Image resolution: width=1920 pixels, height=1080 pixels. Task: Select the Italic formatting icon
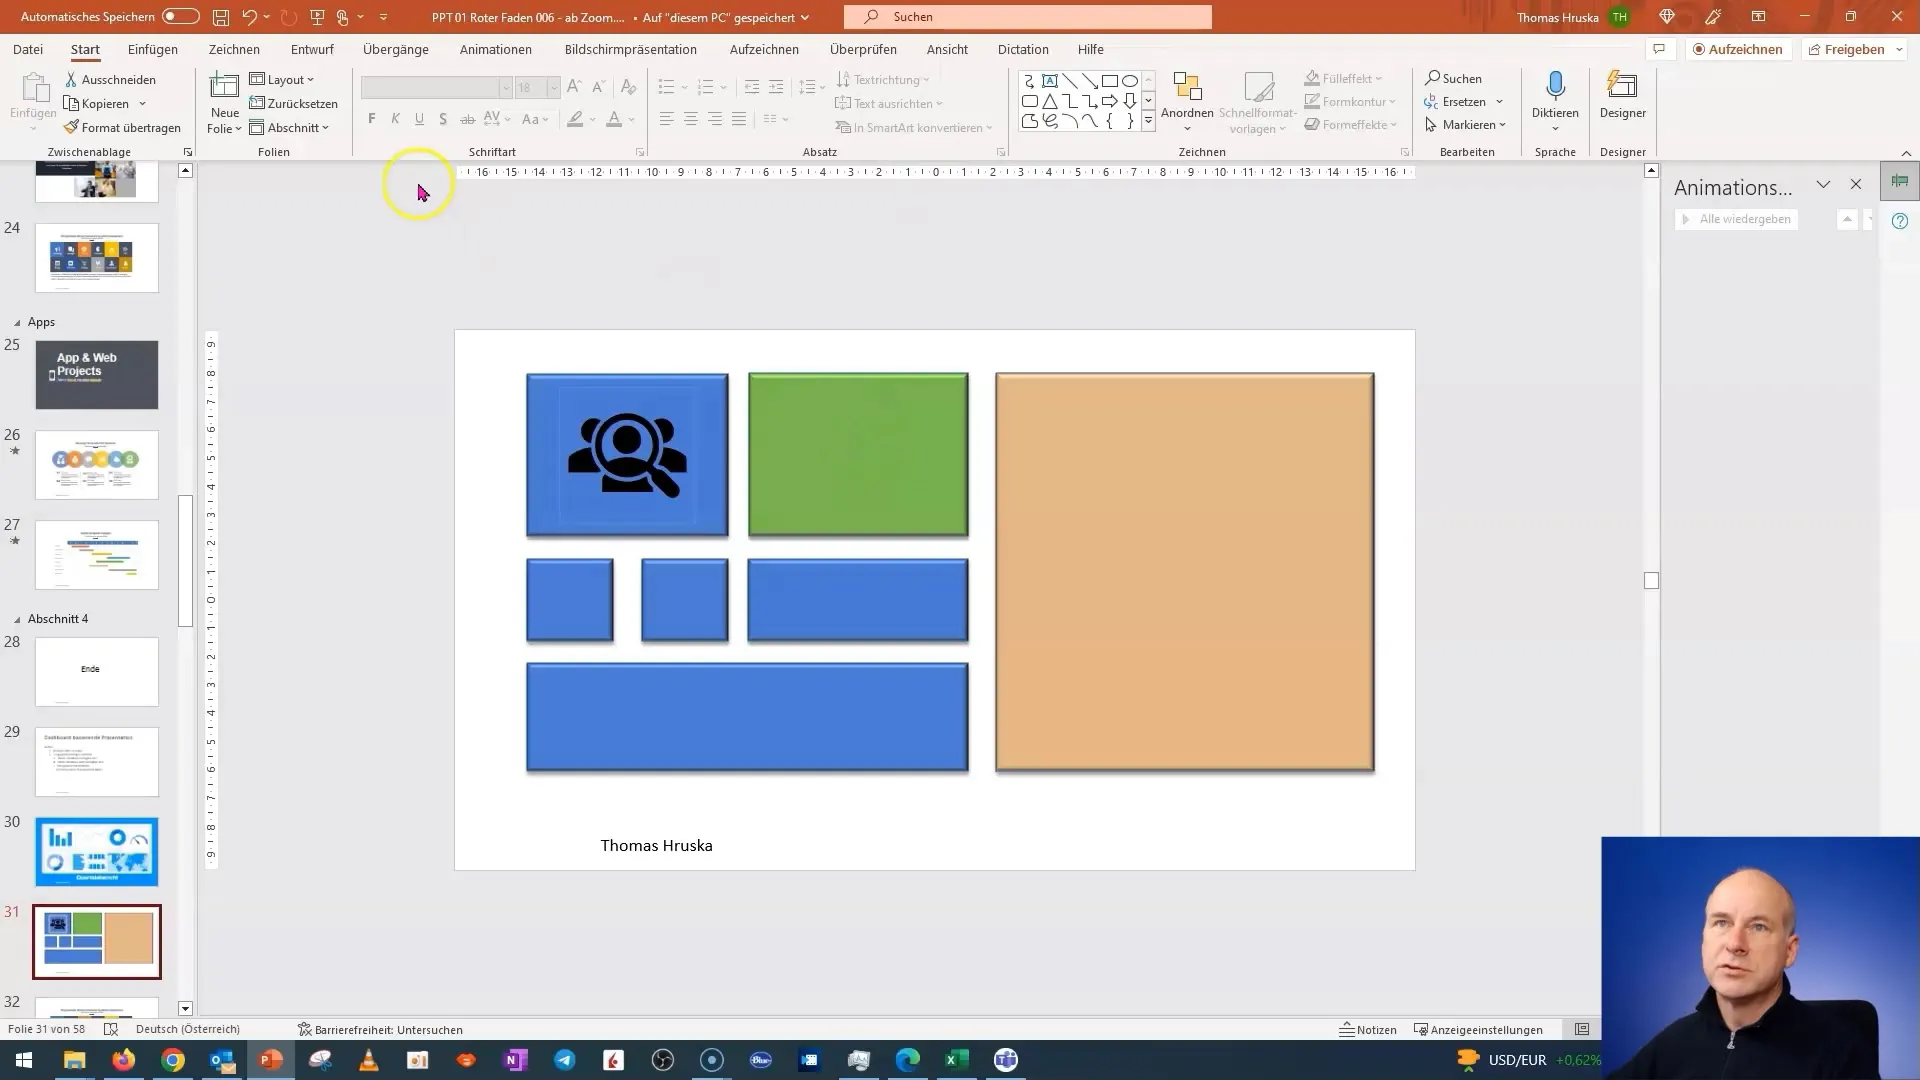[x=394, y=120]
